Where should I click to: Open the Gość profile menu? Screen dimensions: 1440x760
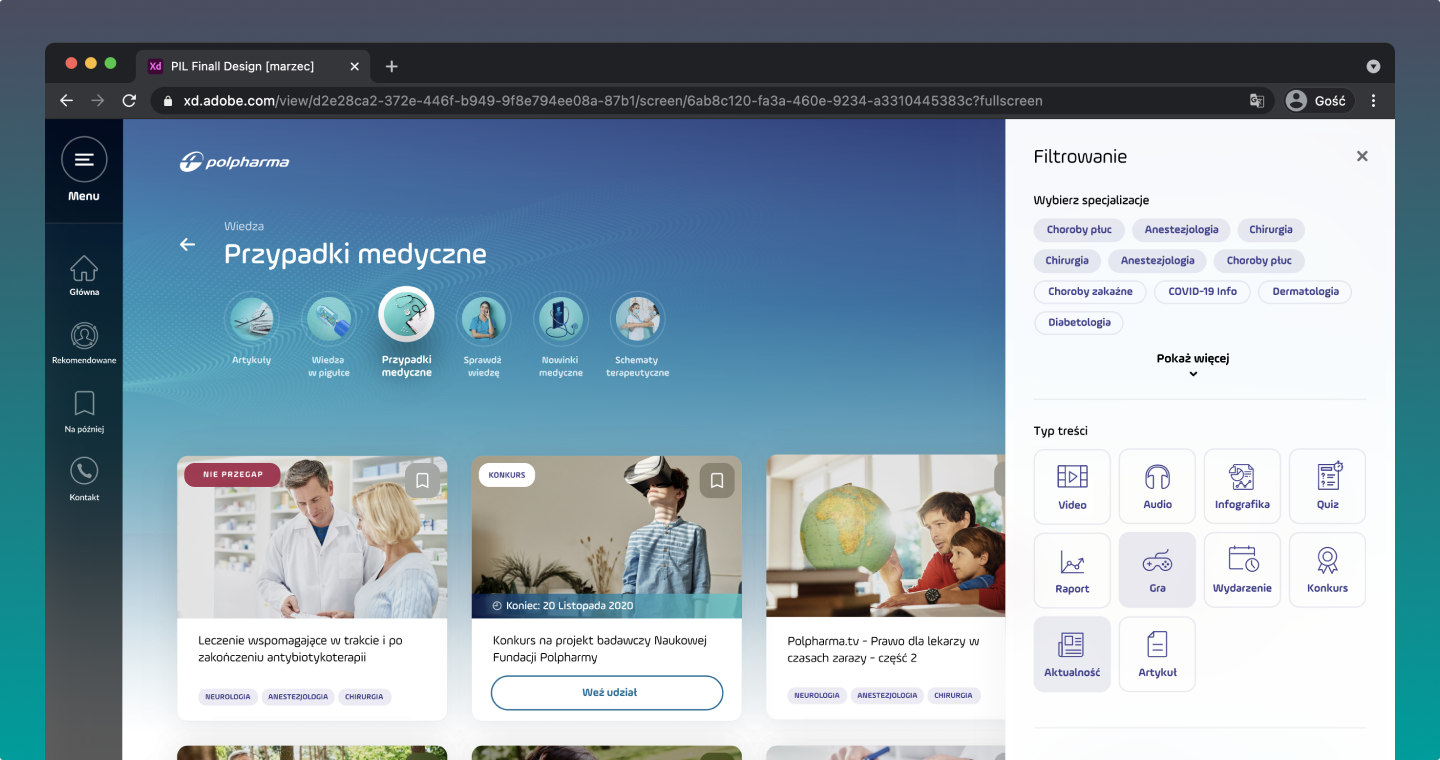[1316, 100]
